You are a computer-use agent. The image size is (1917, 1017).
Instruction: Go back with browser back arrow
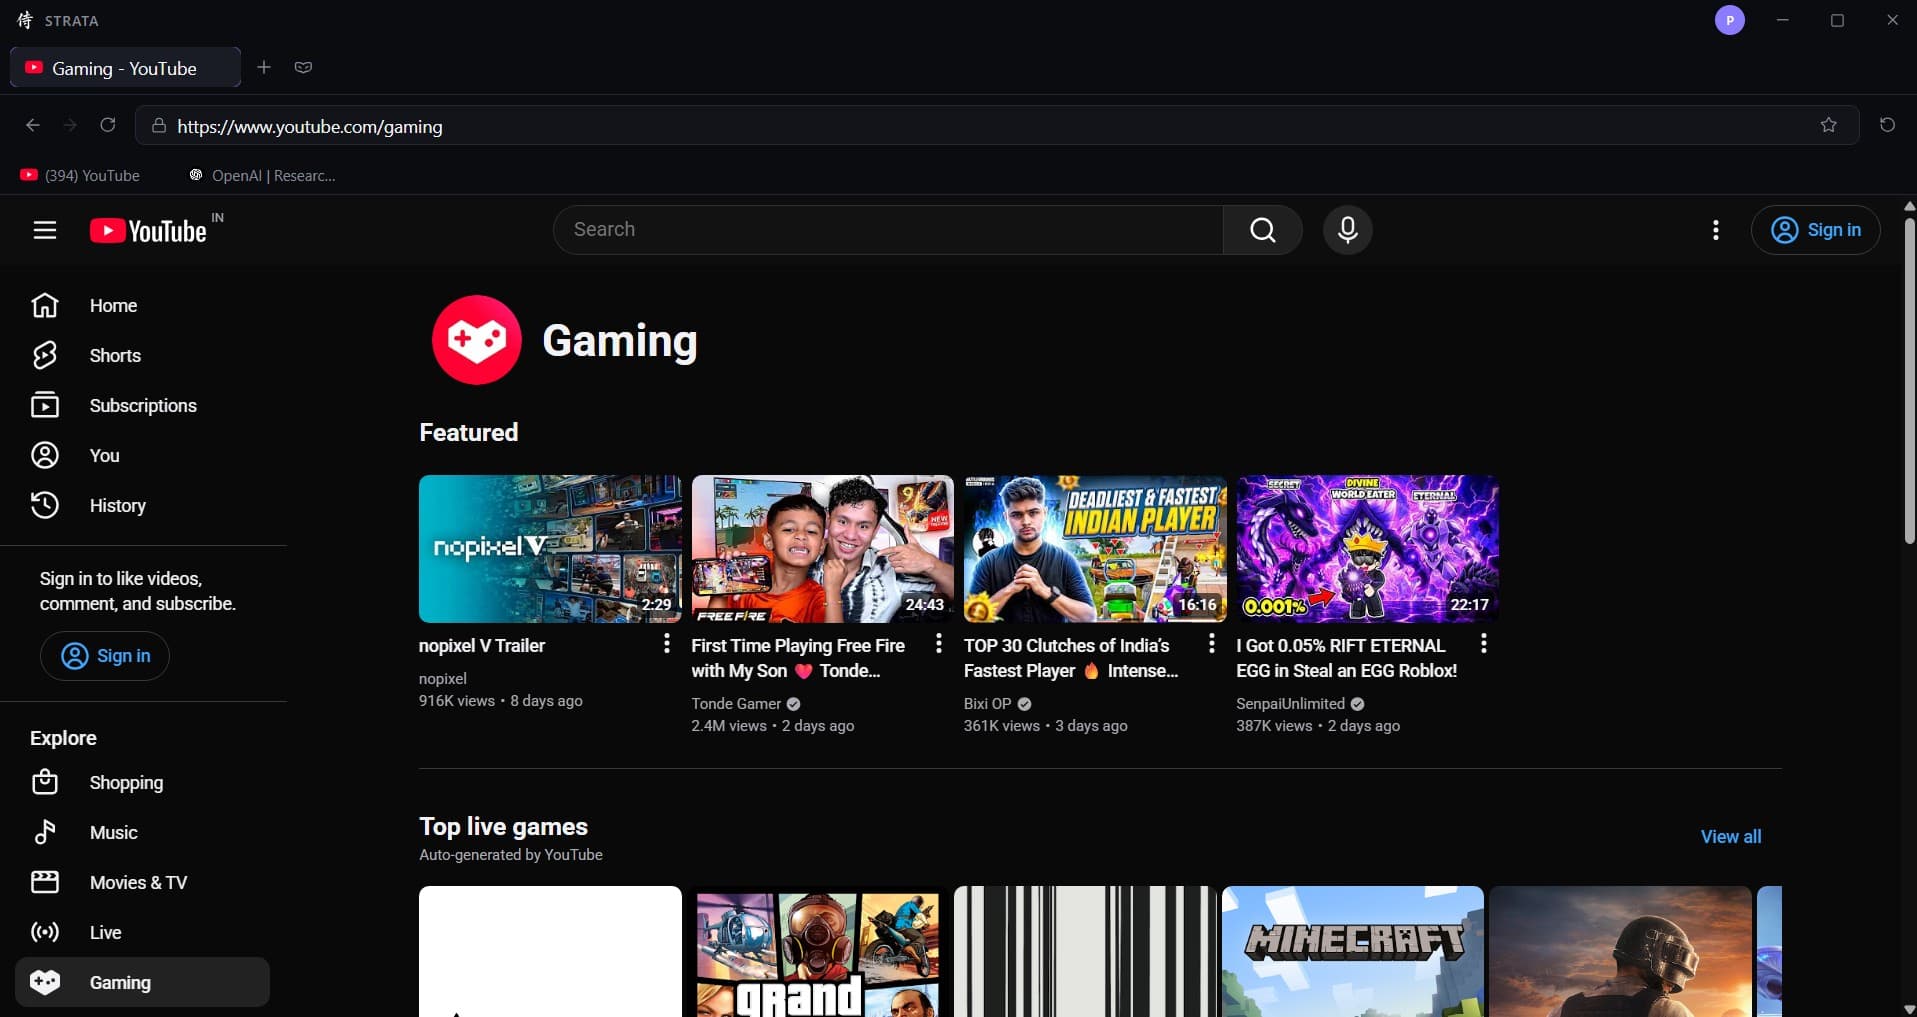[x=33, y=125]
